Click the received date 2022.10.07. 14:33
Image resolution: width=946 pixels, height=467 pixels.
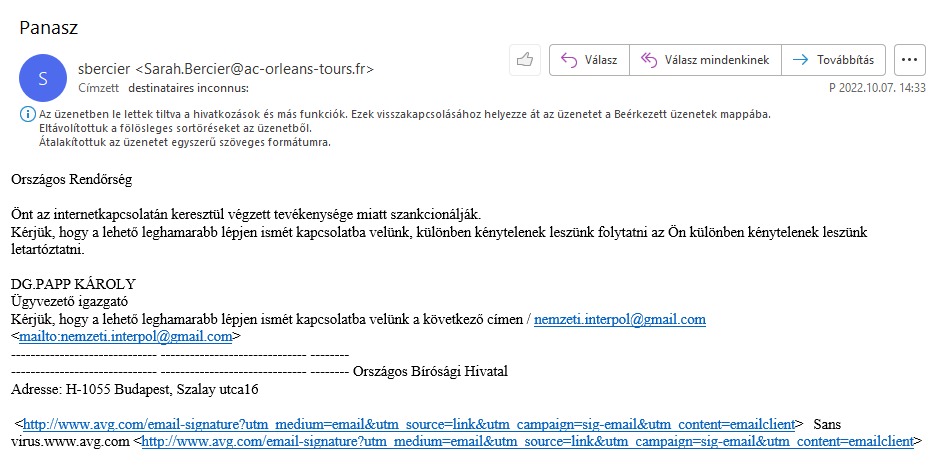pos(877,88)
